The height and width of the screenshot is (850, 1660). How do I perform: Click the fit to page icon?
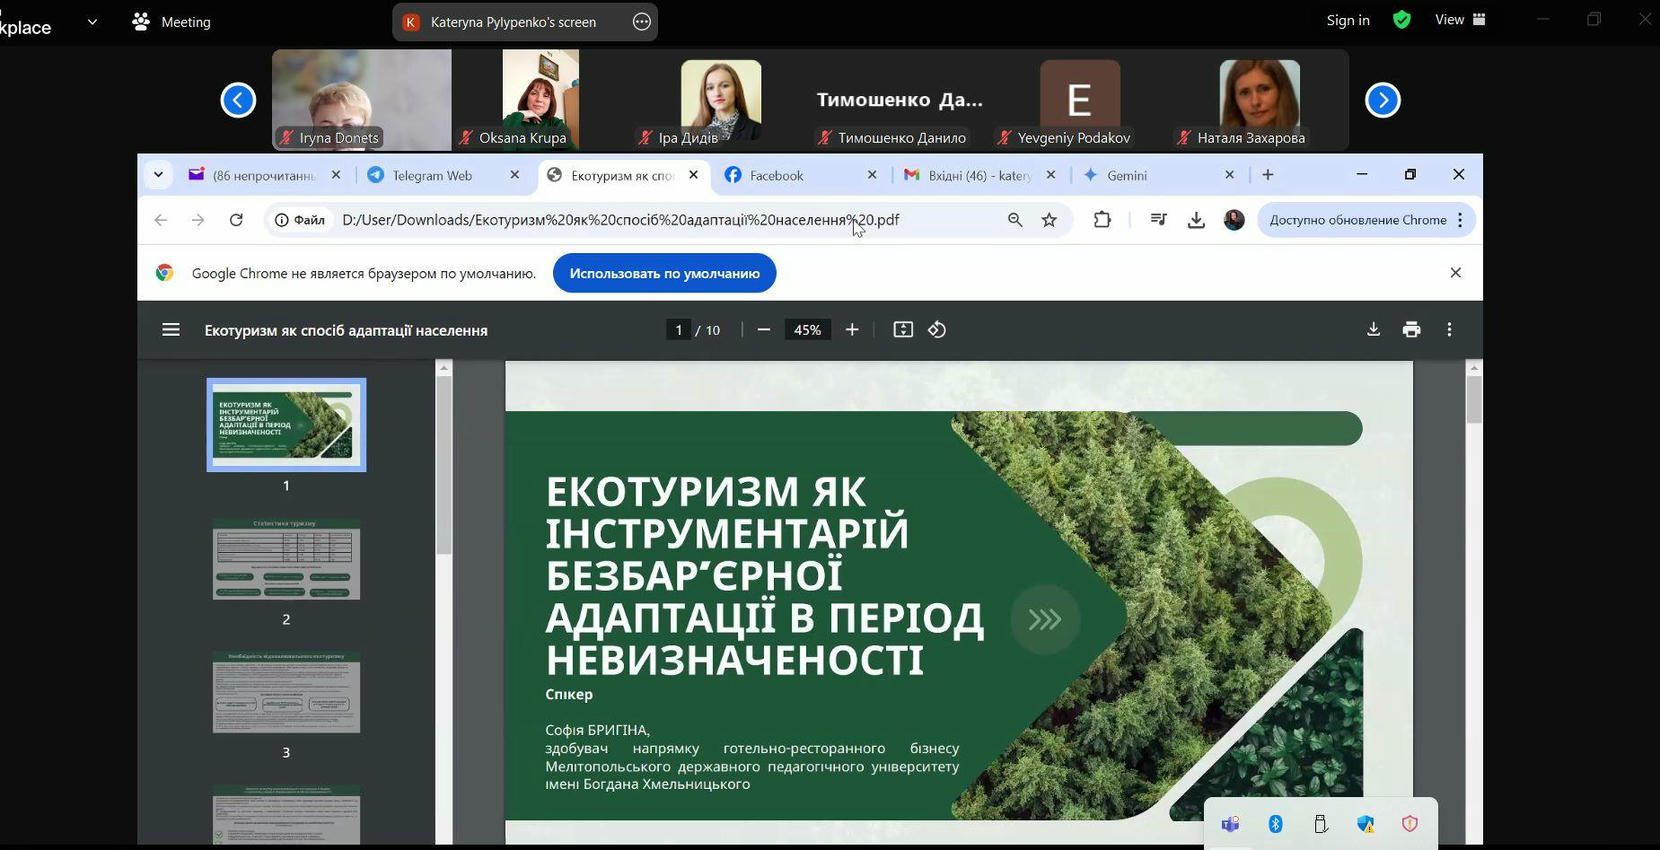(903, 330)
